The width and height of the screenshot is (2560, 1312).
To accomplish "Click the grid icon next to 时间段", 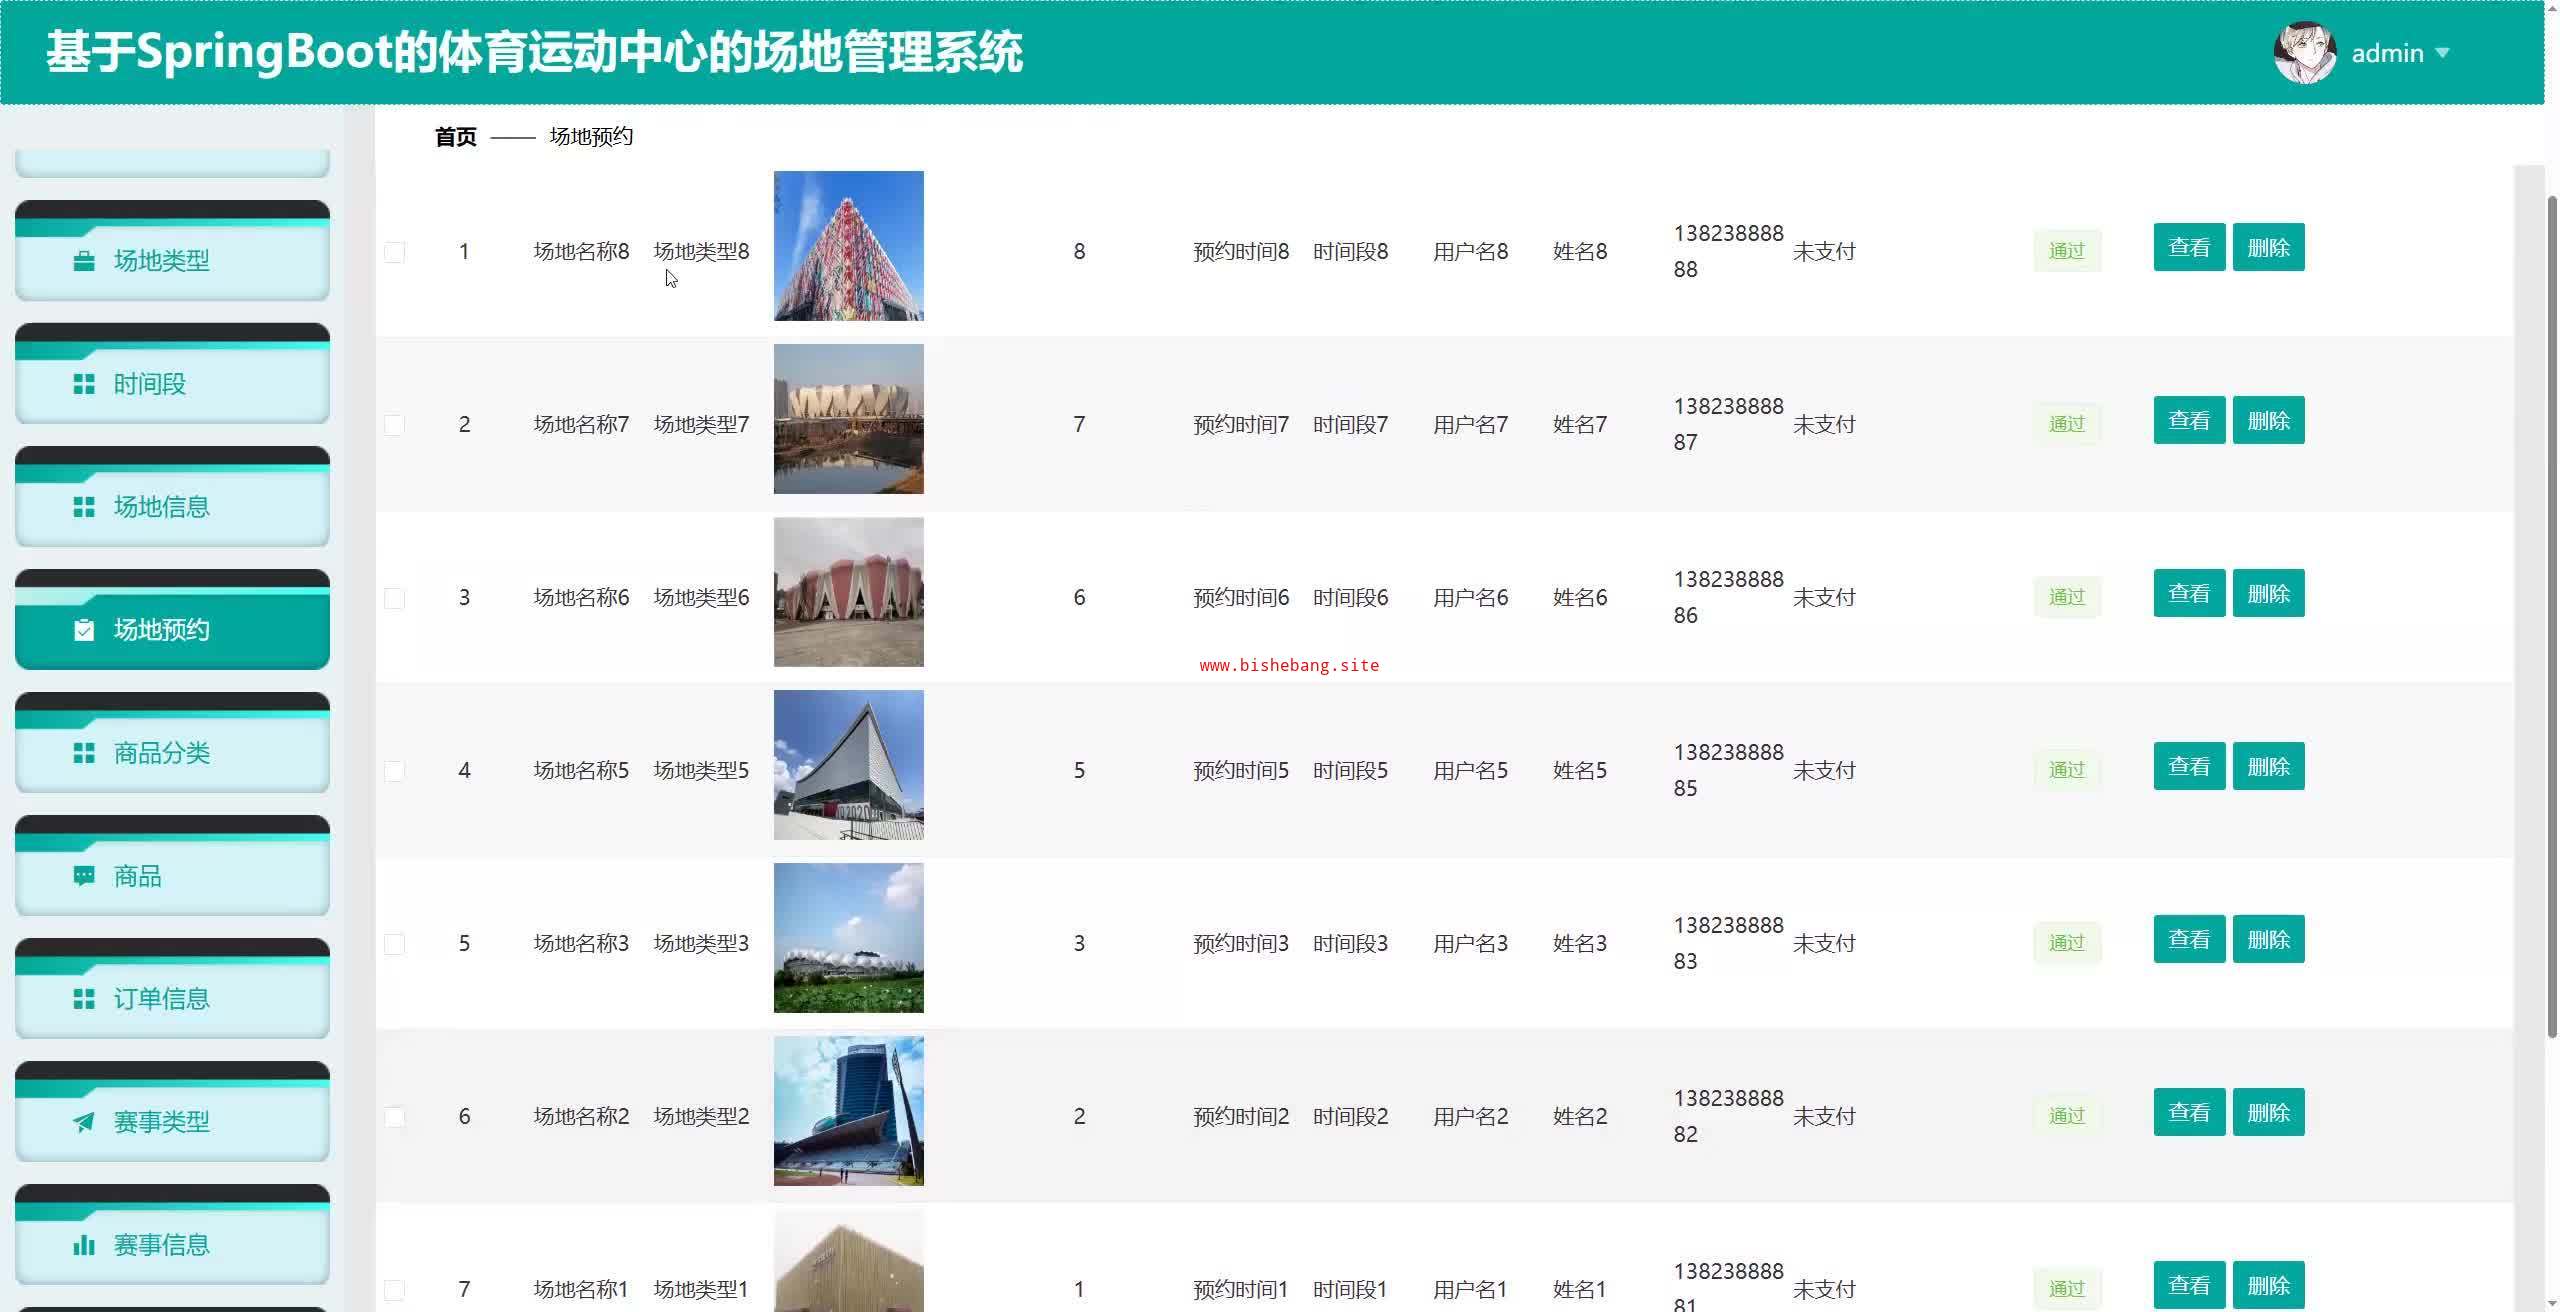I will tap(84, 384).
